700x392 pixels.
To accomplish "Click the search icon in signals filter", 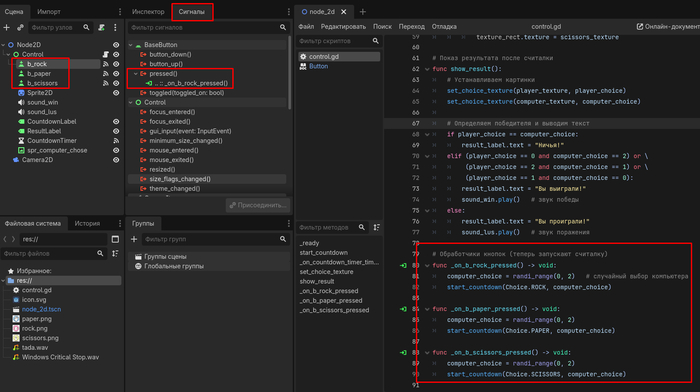I will click(283, 28).
